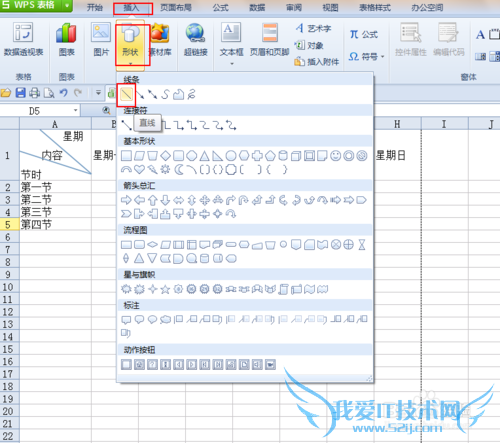Switch to the 插入 ribbon tab
The height and width of the screenshot is (443, 500).
pyautogui.click(x=133, y=8)
